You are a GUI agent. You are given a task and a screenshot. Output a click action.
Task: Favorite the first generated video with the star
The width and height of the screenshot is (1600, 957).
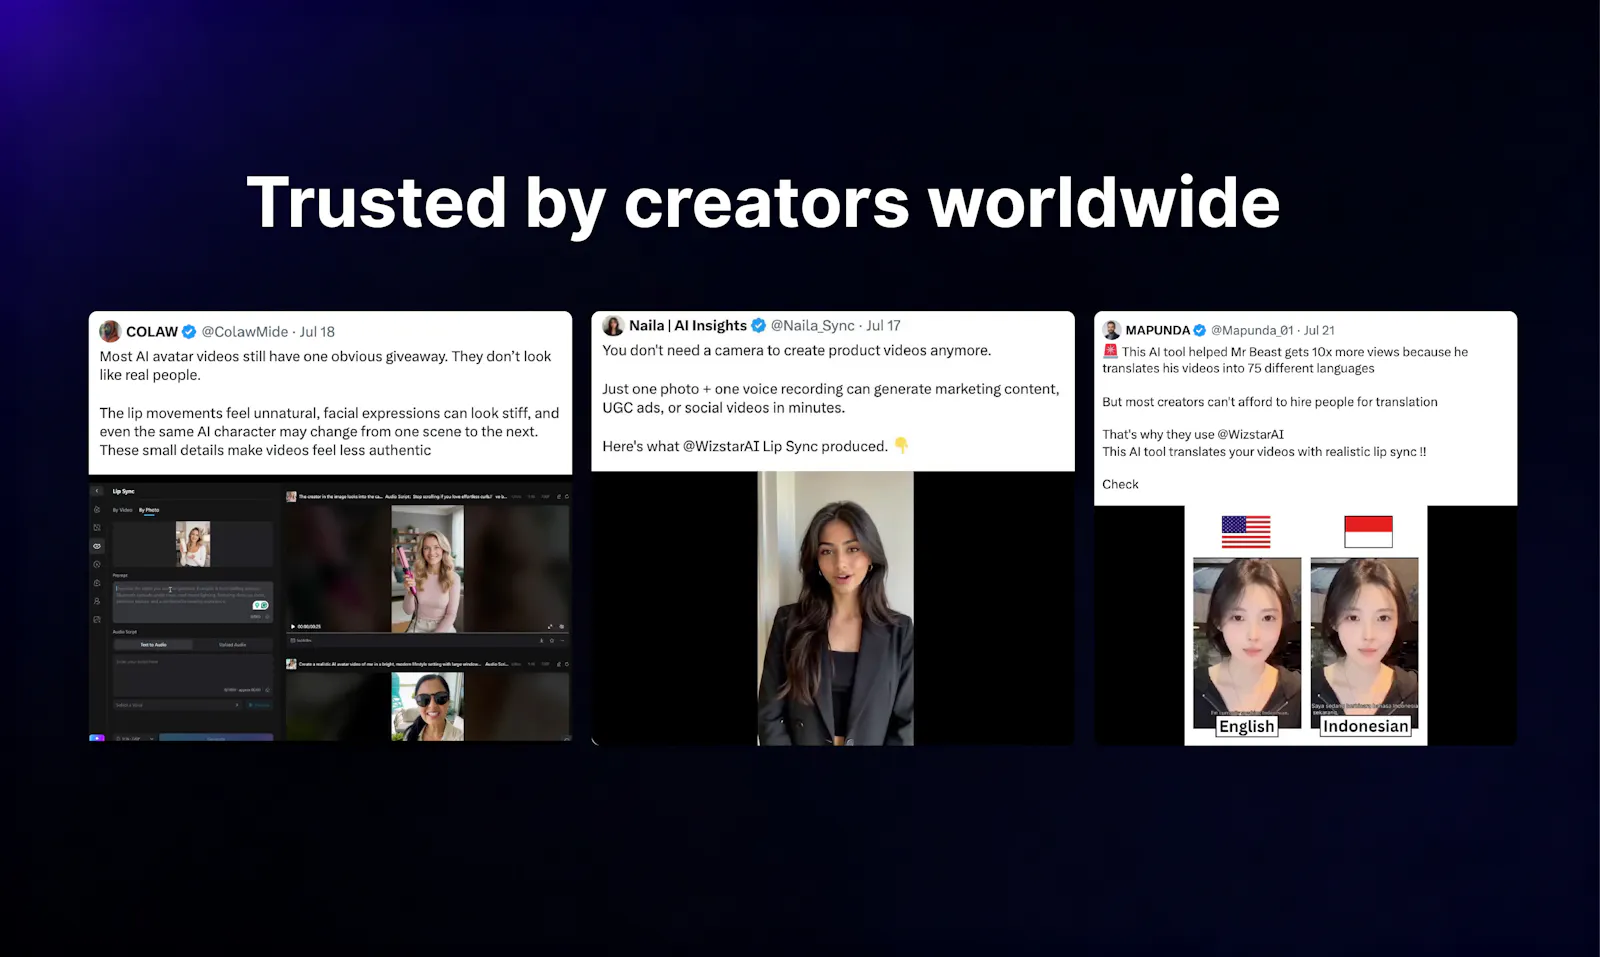tap(552, 640)
